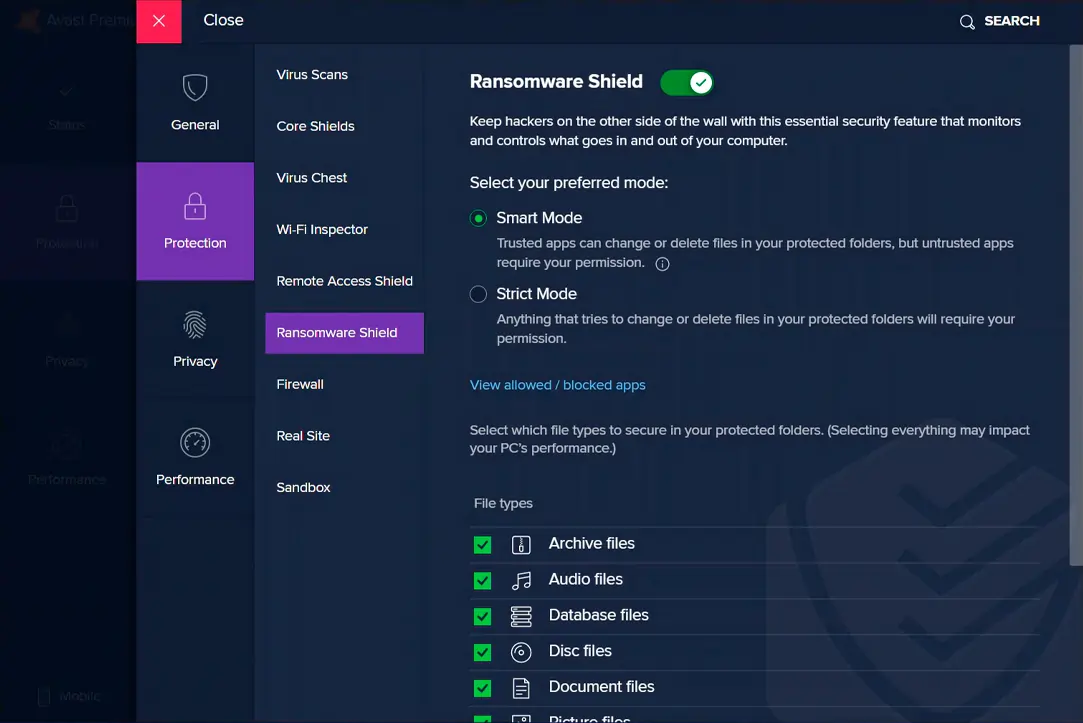The image size is (1083, 723).
Task: Uncheck the Disc files checkbox
Action: (482, 653)
